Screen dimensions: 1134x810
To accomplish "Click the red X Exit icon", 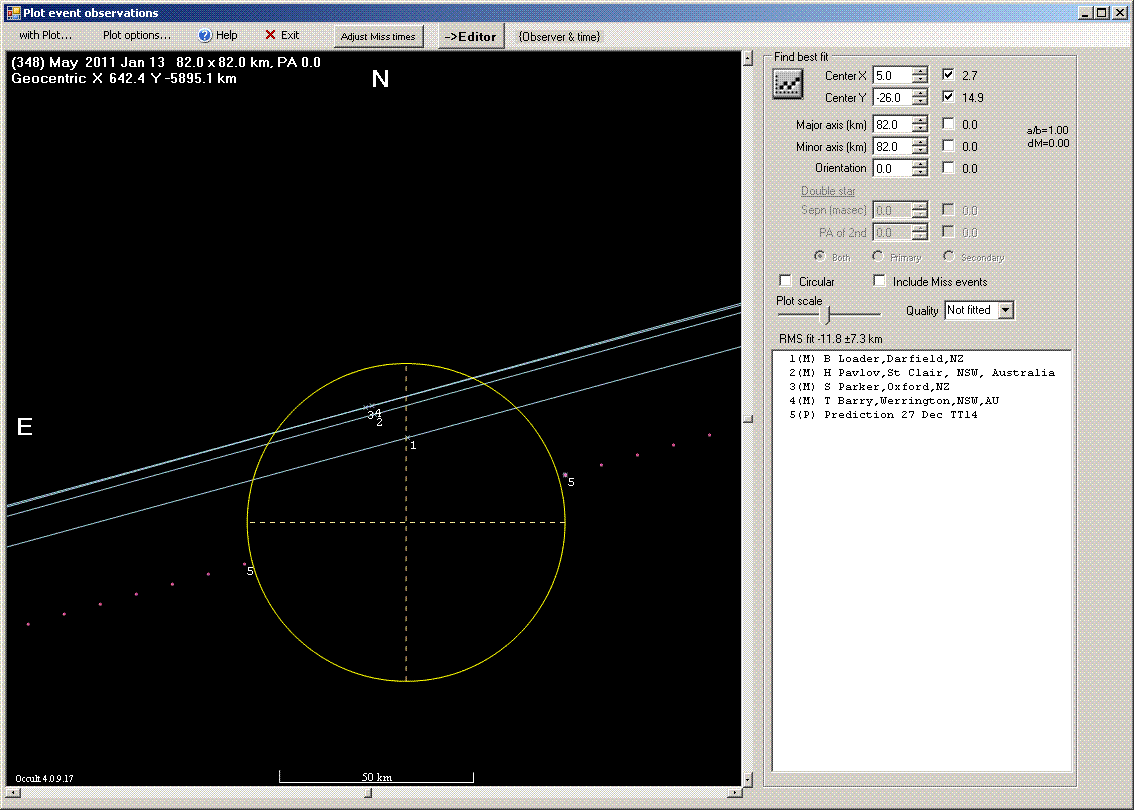I will coord(270,35).
